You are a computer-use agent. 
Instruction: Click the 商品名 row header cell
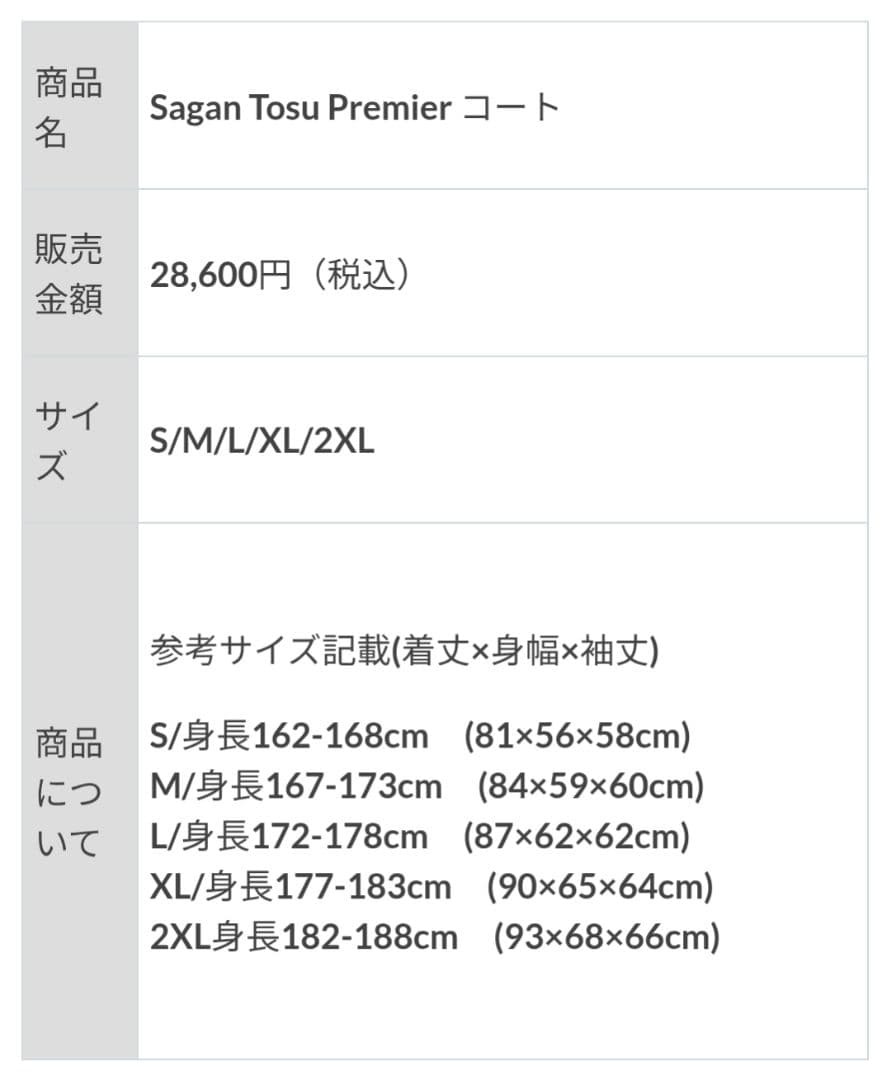click(69, 107)
